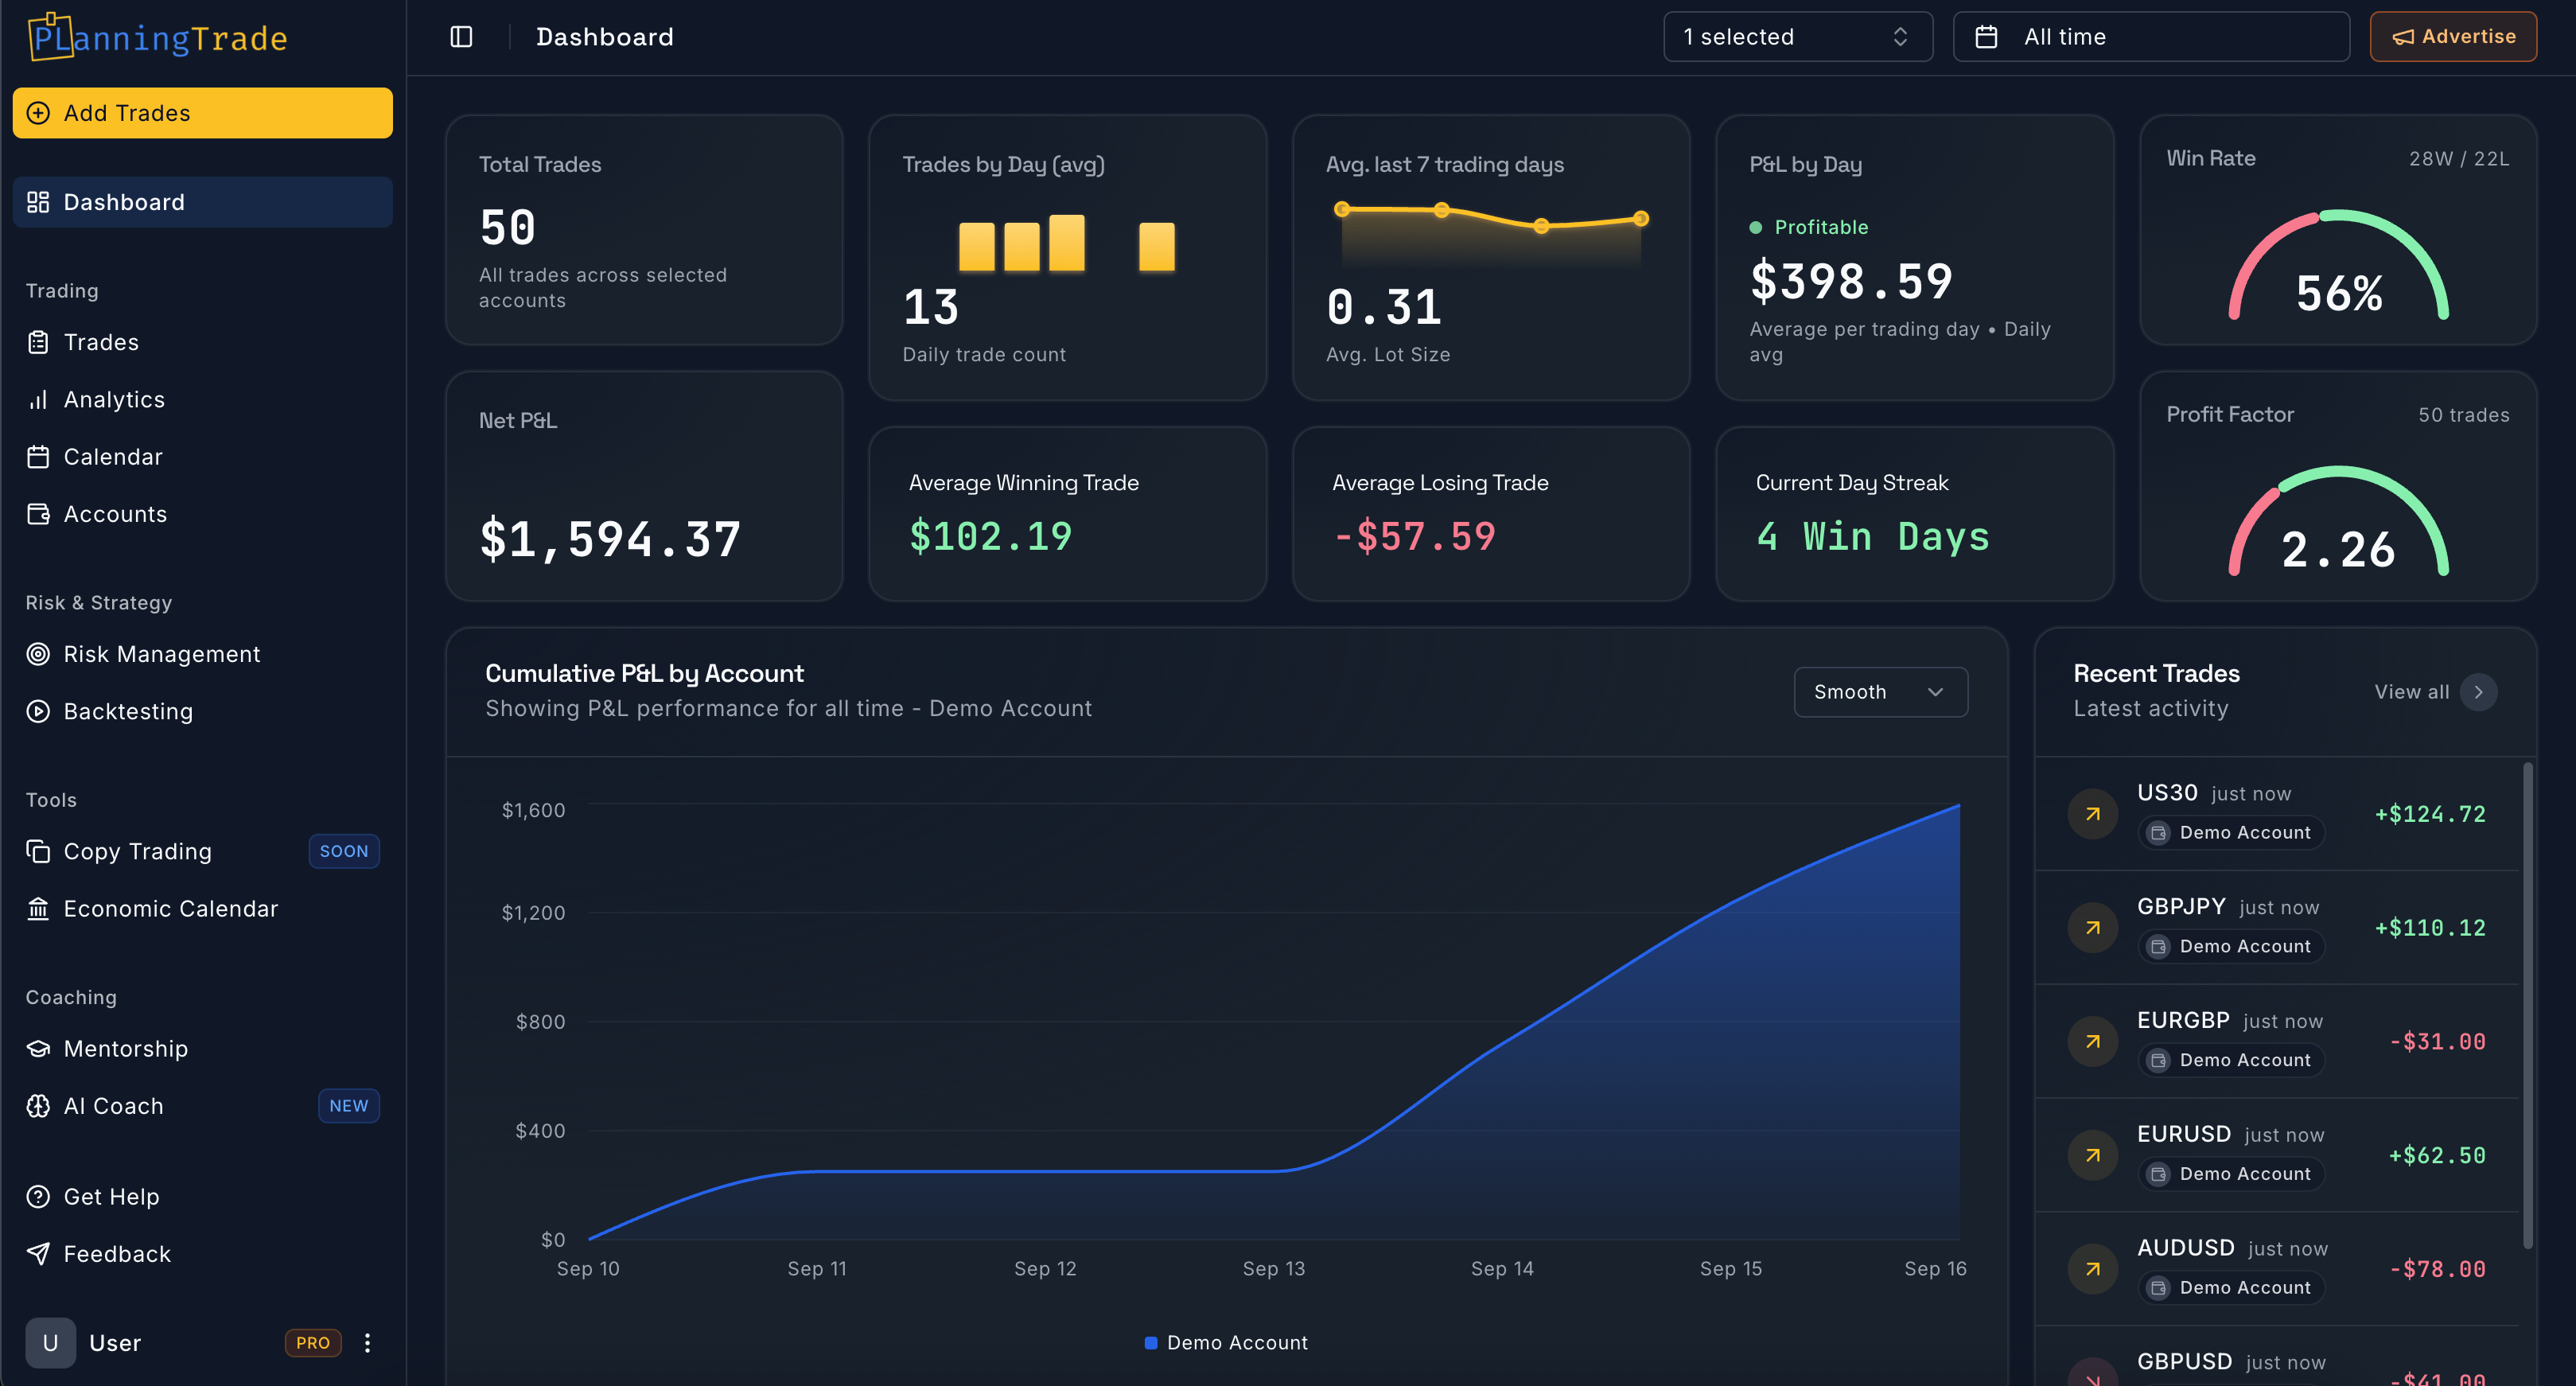
Task: Open the user options three-dot menu
Action: click(x=367, y=1343)
